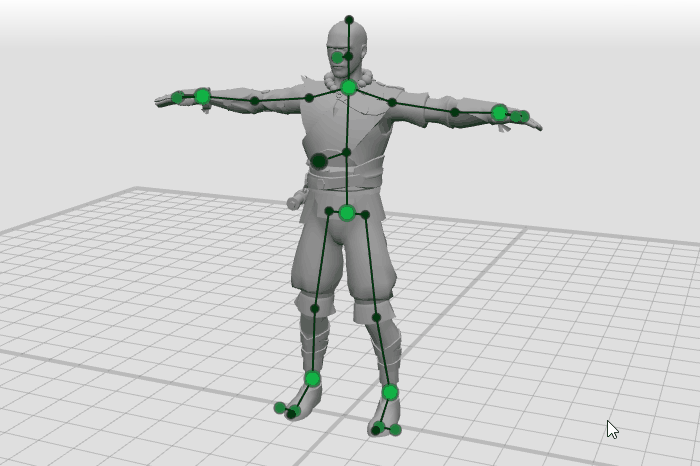Select the bright green ankle joint of the right-side leg
This screenshot has height=466, width=700.
390,393
